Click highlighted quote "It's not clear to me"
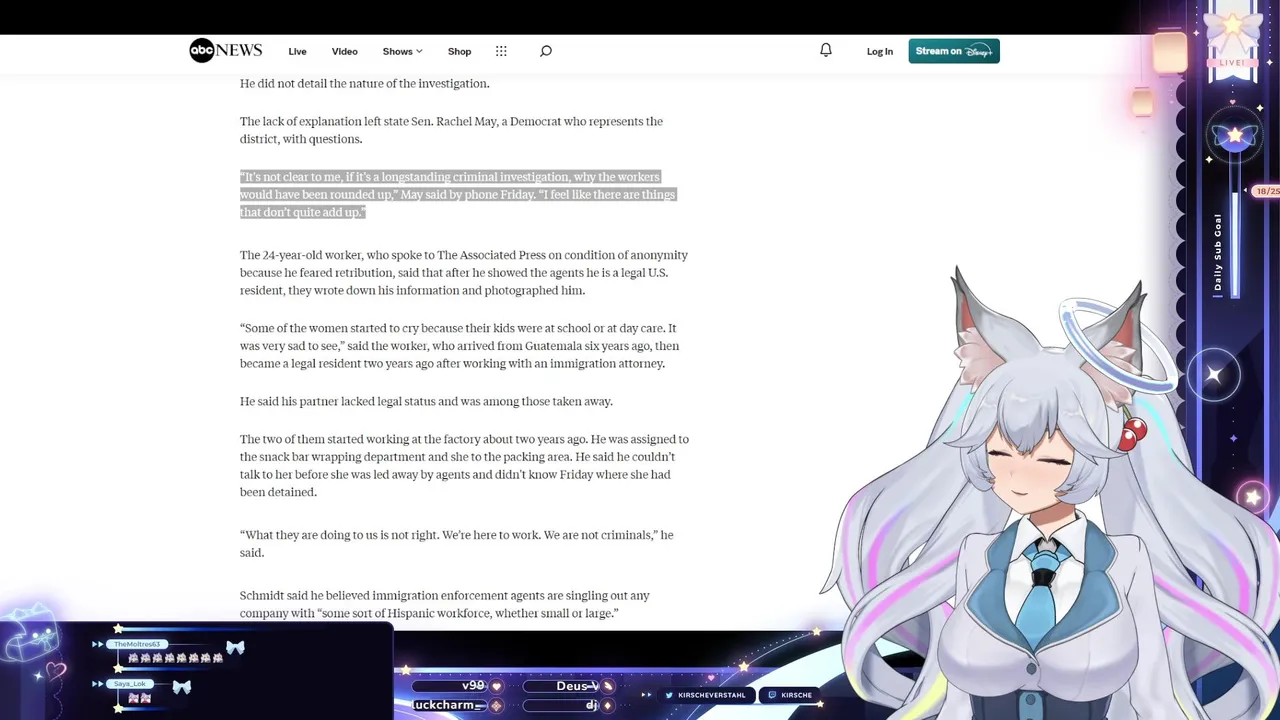Viewport: 1280px width, 720px height. (x=458, y=194)
